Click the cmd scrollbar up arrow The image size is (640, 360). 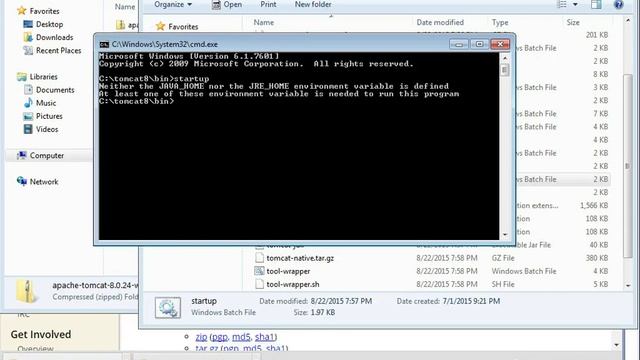pos(505,58)
